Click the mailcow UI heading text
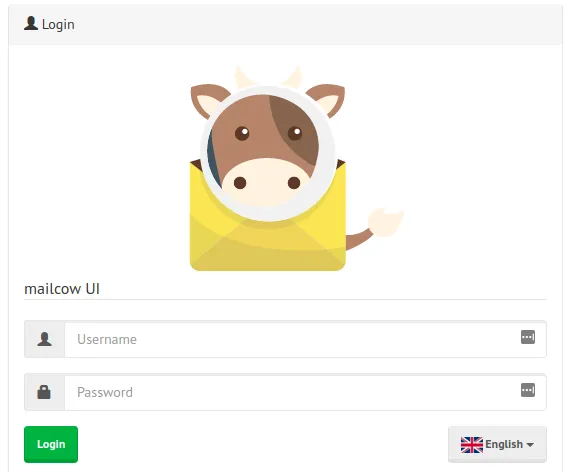Screen dimensions: 574x472 [62, 289]
